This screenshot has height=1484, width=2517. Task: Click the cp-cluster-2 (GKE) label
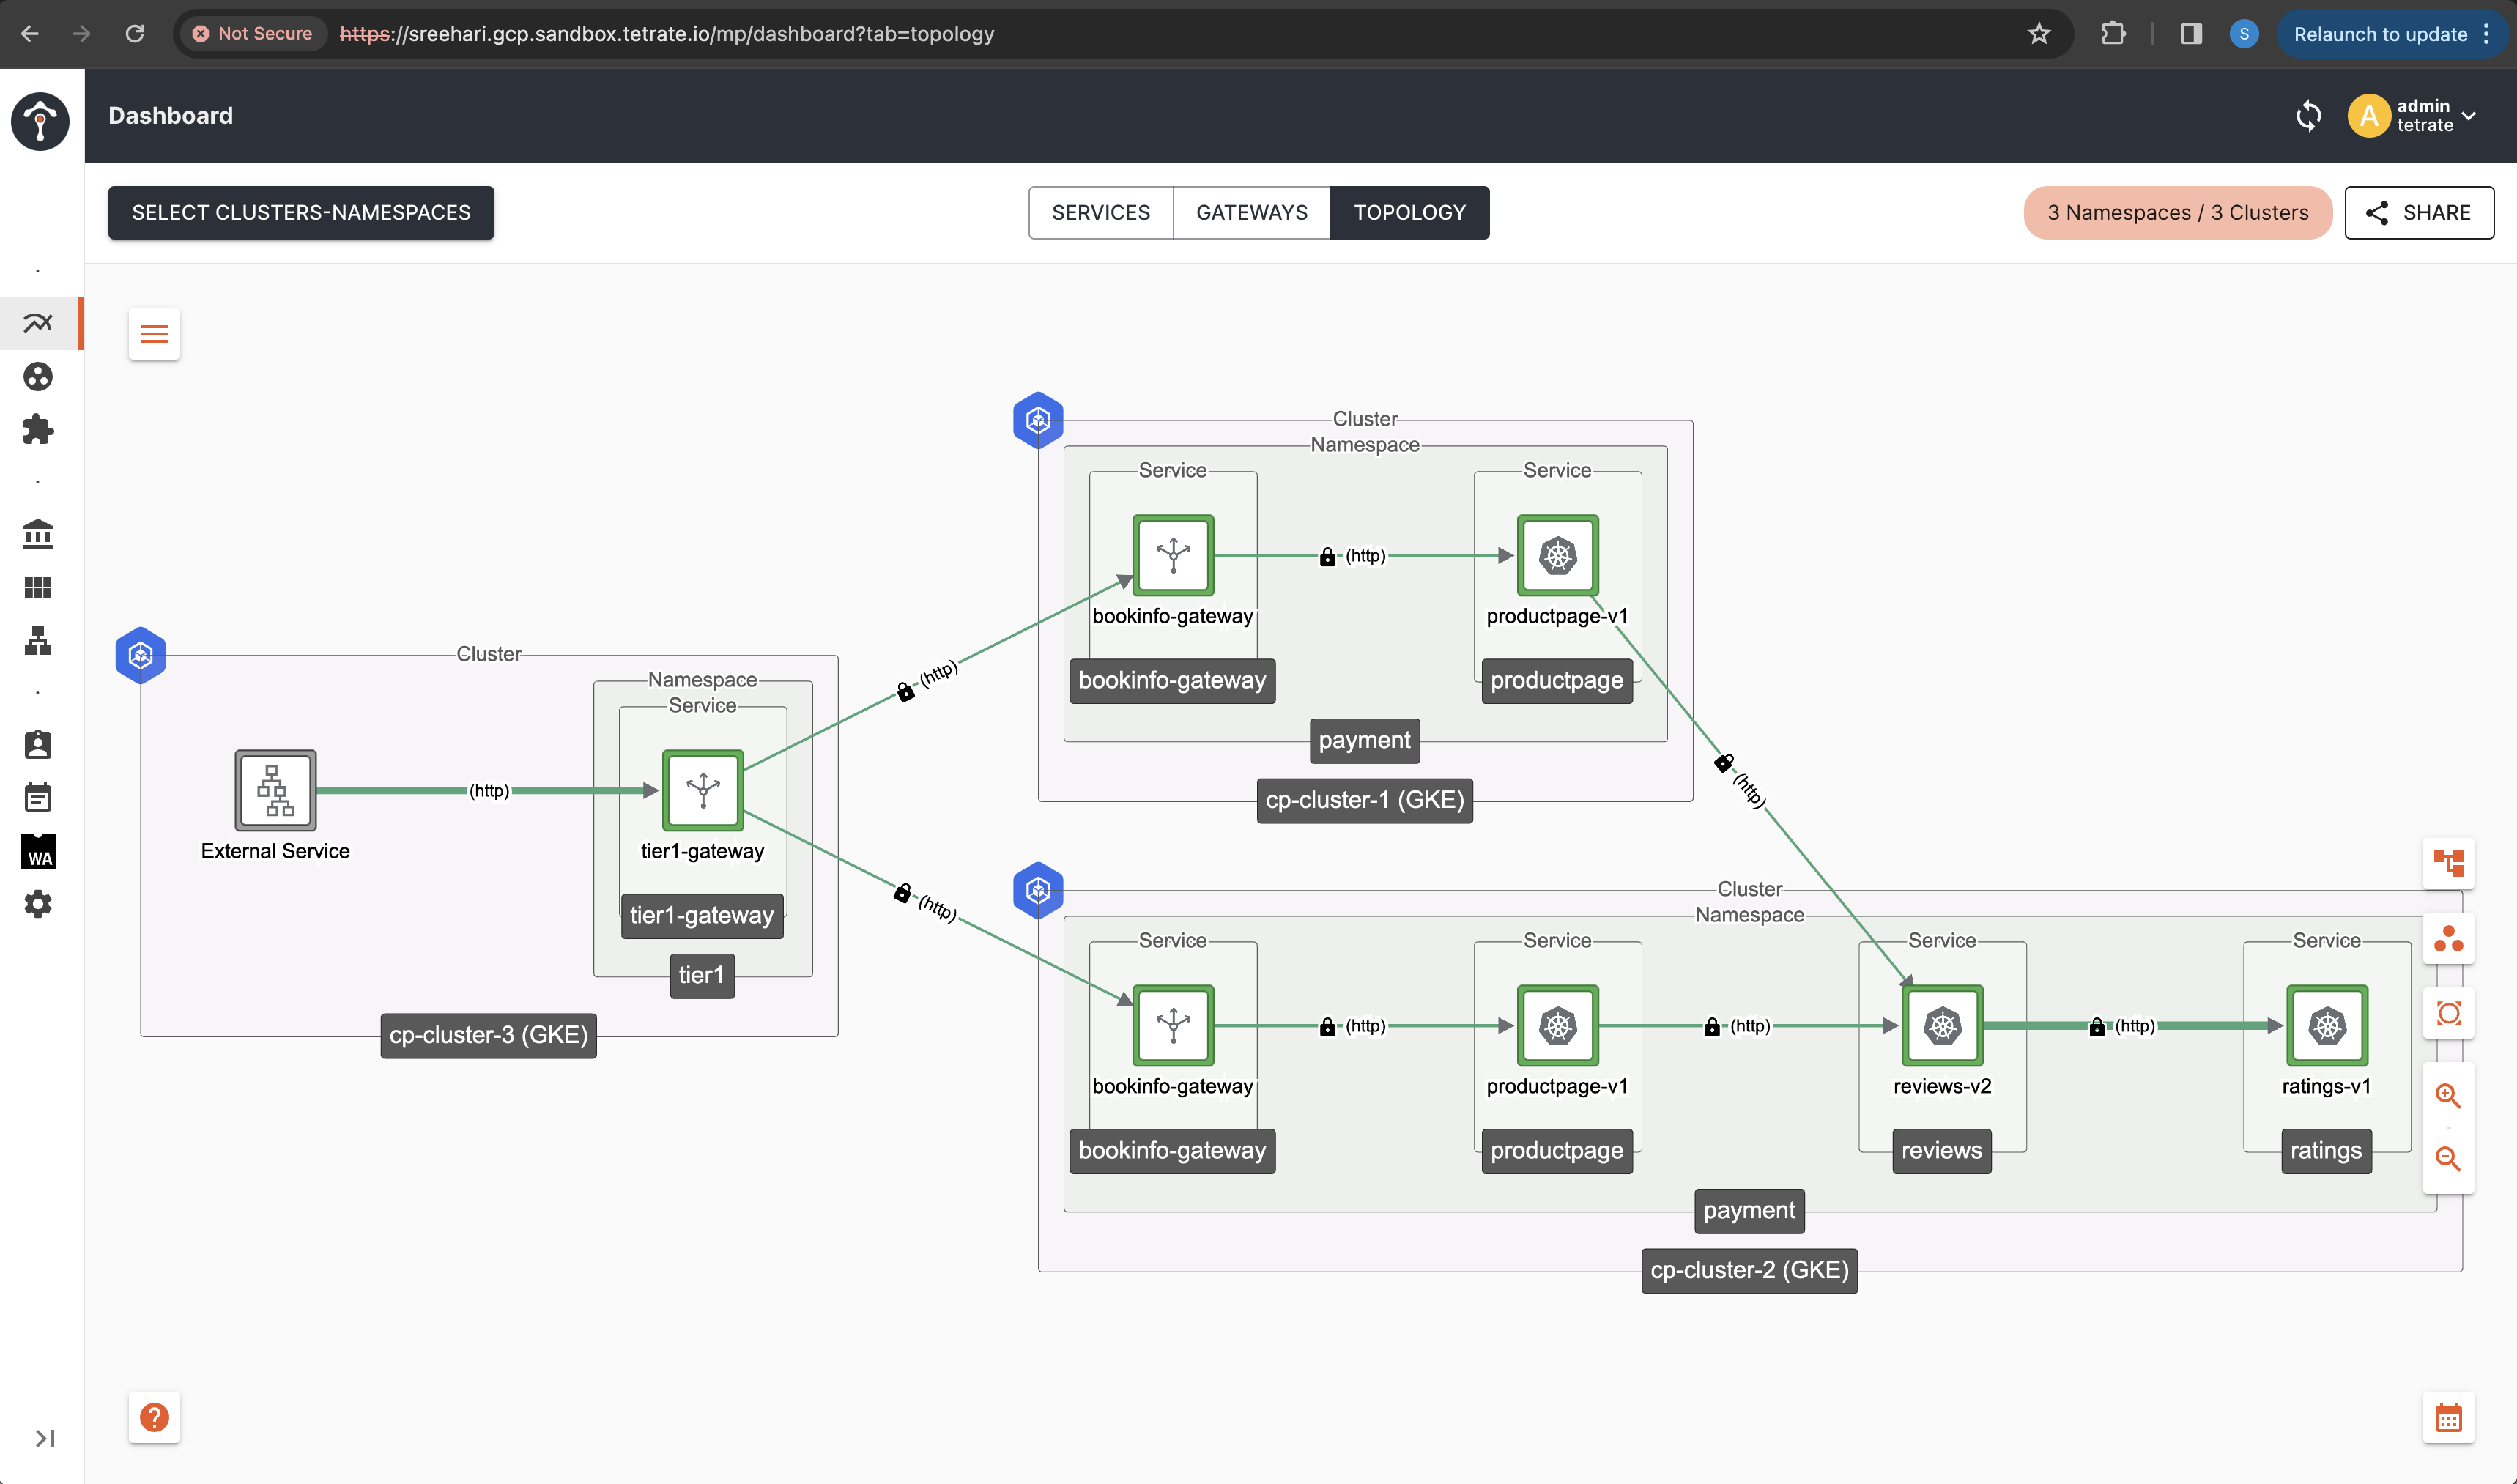tap(1749, 1270)
